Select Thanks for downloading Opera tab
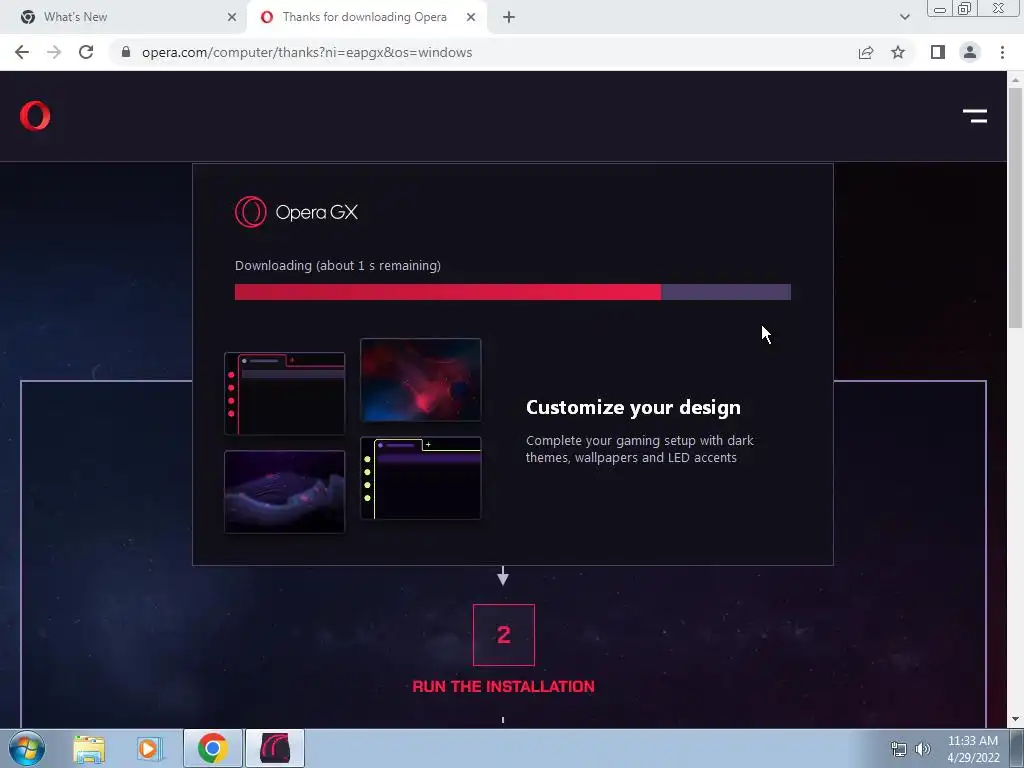The image size is (1024, 768). [366, 17]
